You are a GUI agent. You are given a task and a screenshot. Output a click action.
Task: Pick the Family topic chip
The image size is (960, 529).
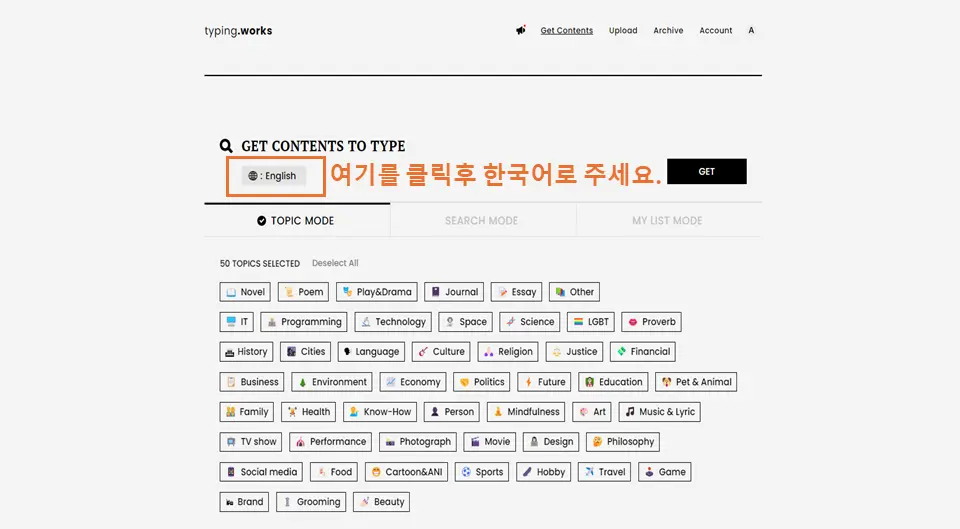pos(247,412)
